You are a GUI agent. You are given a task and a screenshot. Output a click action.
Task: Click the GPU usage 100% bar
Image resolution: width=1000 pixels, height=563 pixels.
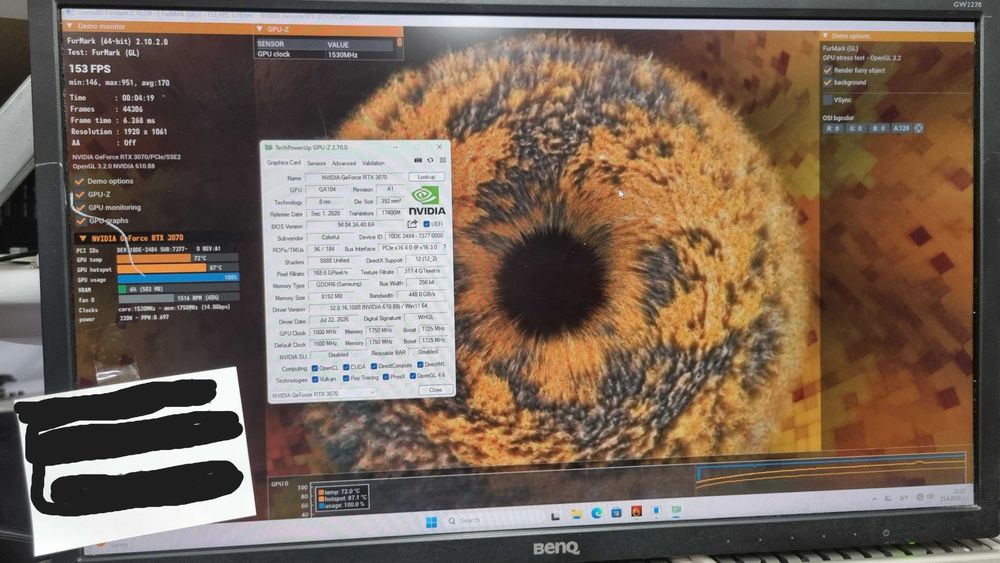point(178,277)
